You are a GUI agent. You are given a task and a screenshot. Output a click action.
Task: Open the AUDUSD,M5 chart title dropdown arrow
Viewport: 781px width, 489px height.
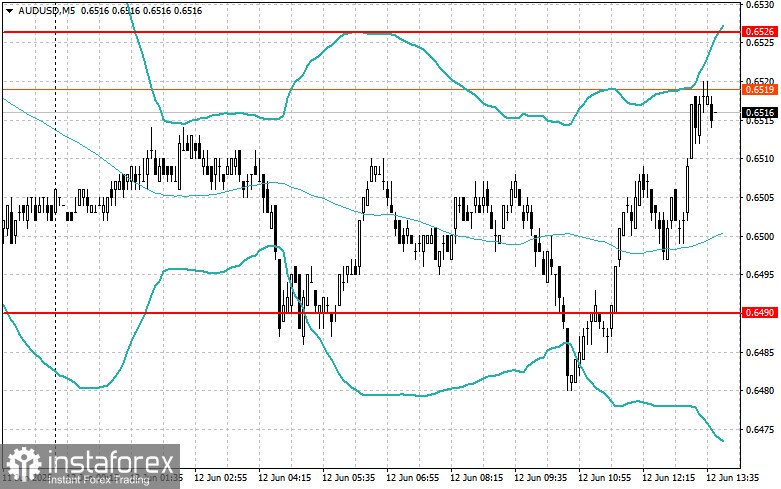(x=10, y=10)
